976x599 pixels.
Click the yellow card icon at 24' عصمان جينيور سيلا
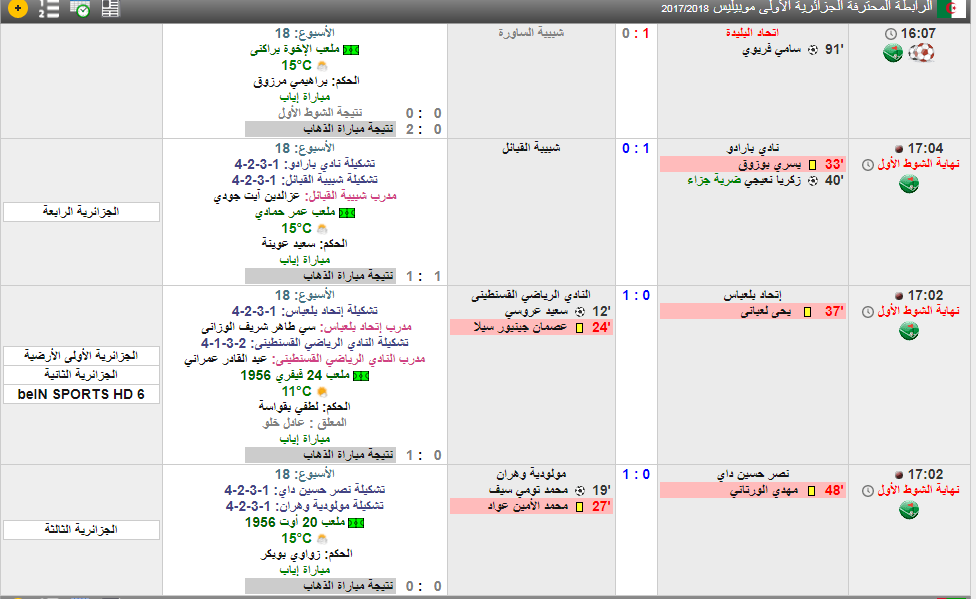[580, 328]
